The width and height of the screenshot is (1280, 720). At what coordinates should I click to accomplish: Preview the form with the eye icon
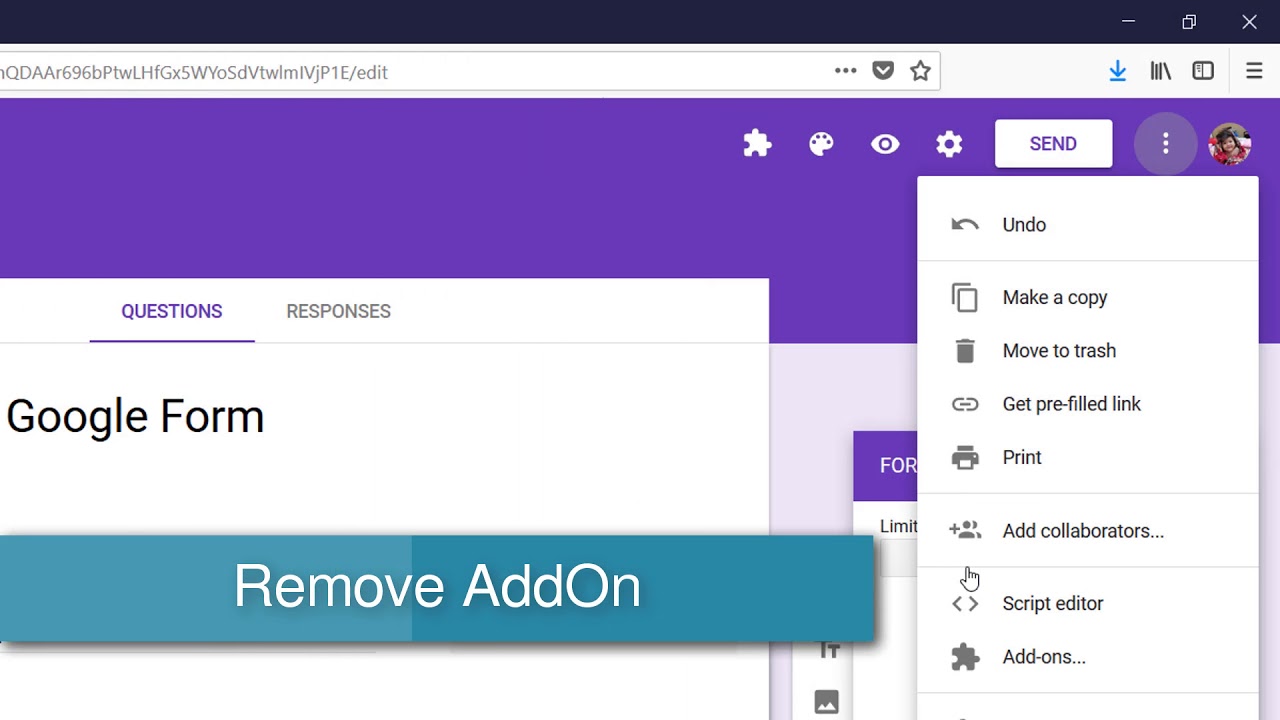click(x=885, y=144)
